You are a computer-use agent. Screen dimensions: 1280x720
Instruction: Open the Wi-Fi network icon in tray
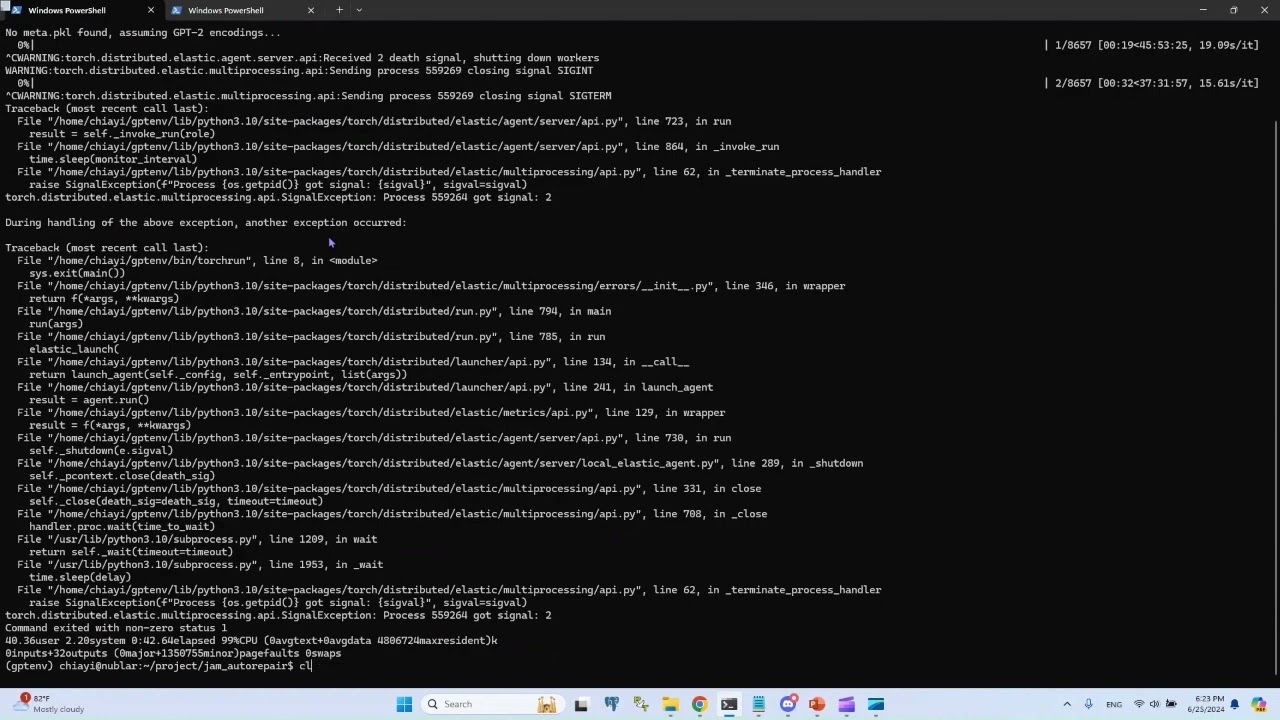tap(1138, 704)
